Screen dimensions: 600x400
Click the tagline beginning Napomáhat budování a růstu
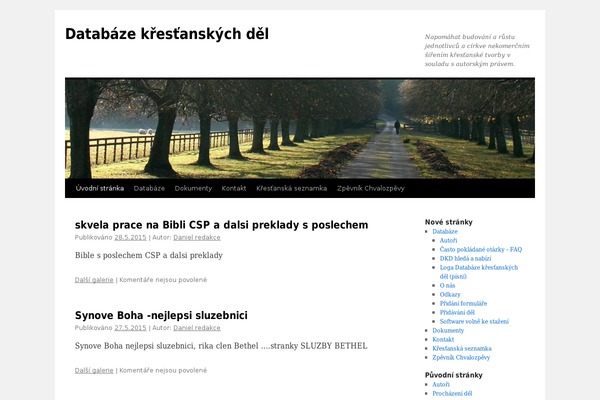(x=477, y=50)
